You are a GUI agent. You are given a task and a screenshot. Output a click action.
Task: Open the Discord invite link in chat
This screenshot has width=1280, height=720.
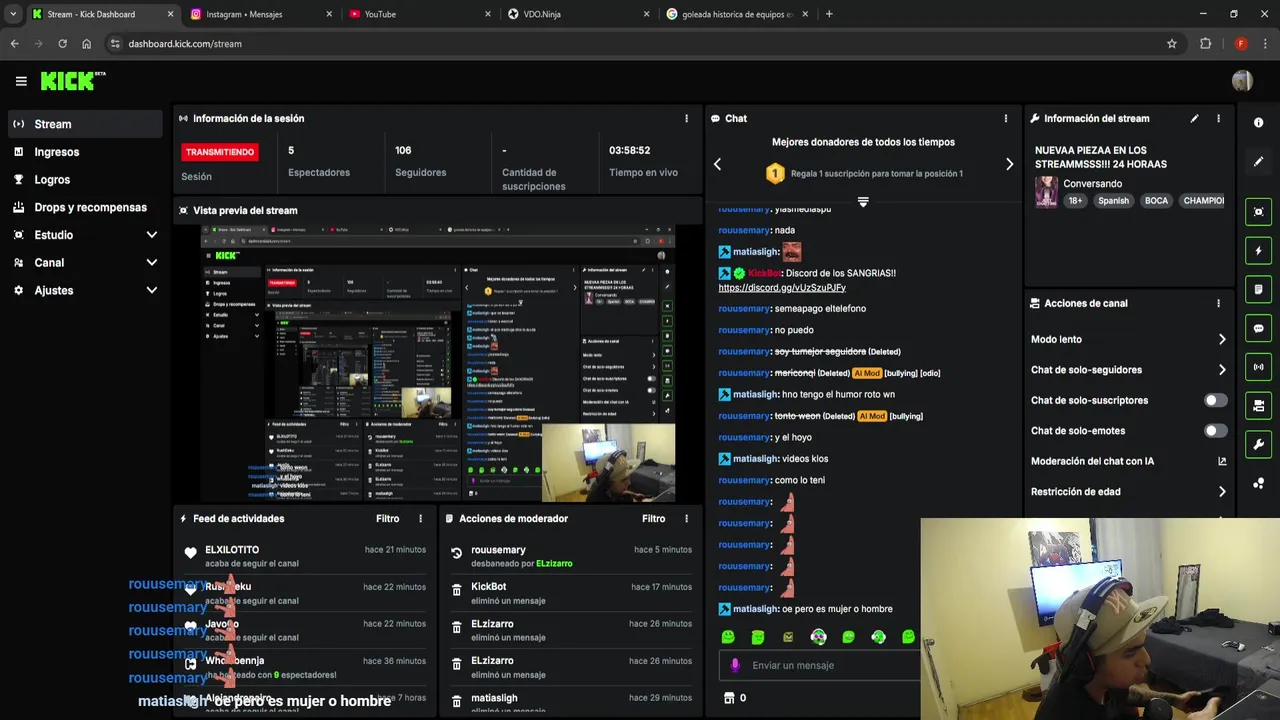pos(782,288)
